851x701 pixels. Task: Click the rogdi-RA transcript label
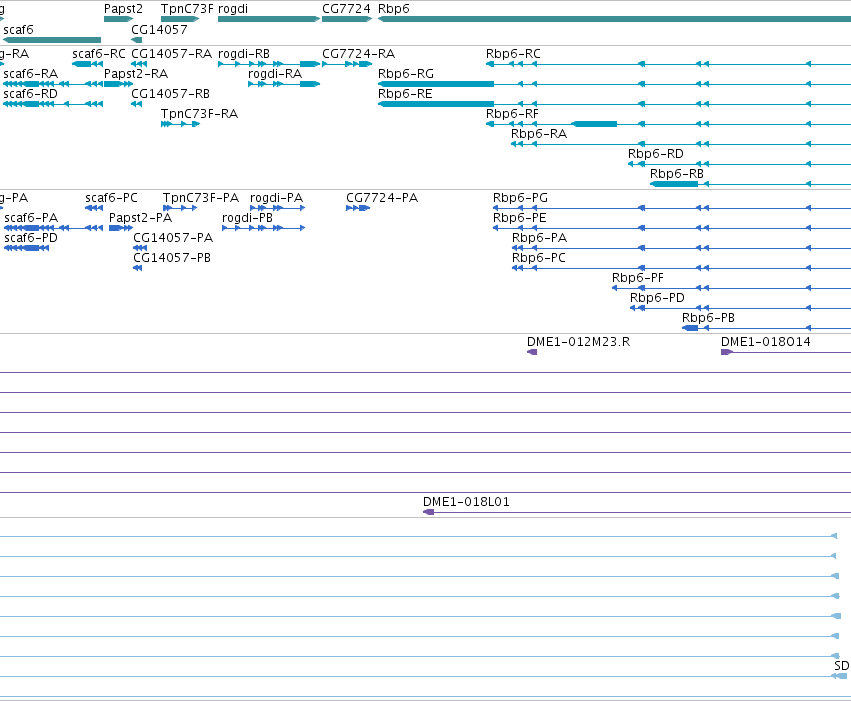click(275, 74)
